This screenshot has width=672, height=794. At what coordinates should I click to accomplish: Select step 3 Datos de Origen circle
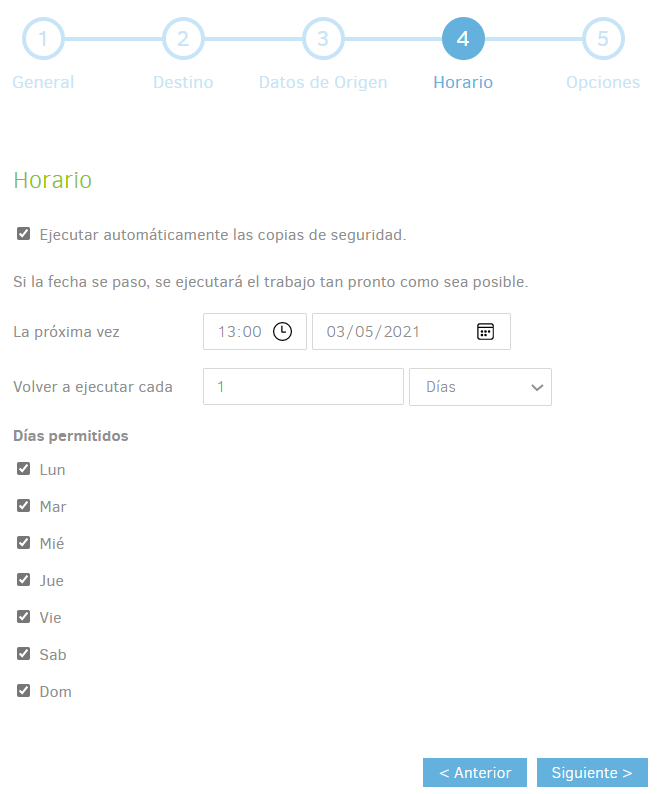point(323,39)
